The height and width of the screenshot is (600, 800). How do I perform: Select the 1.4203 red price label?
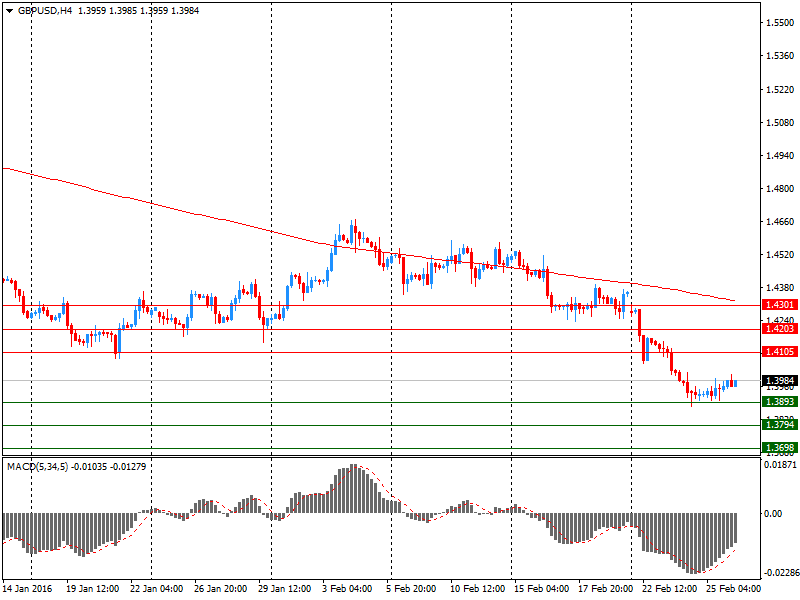[x=780, y=329]
